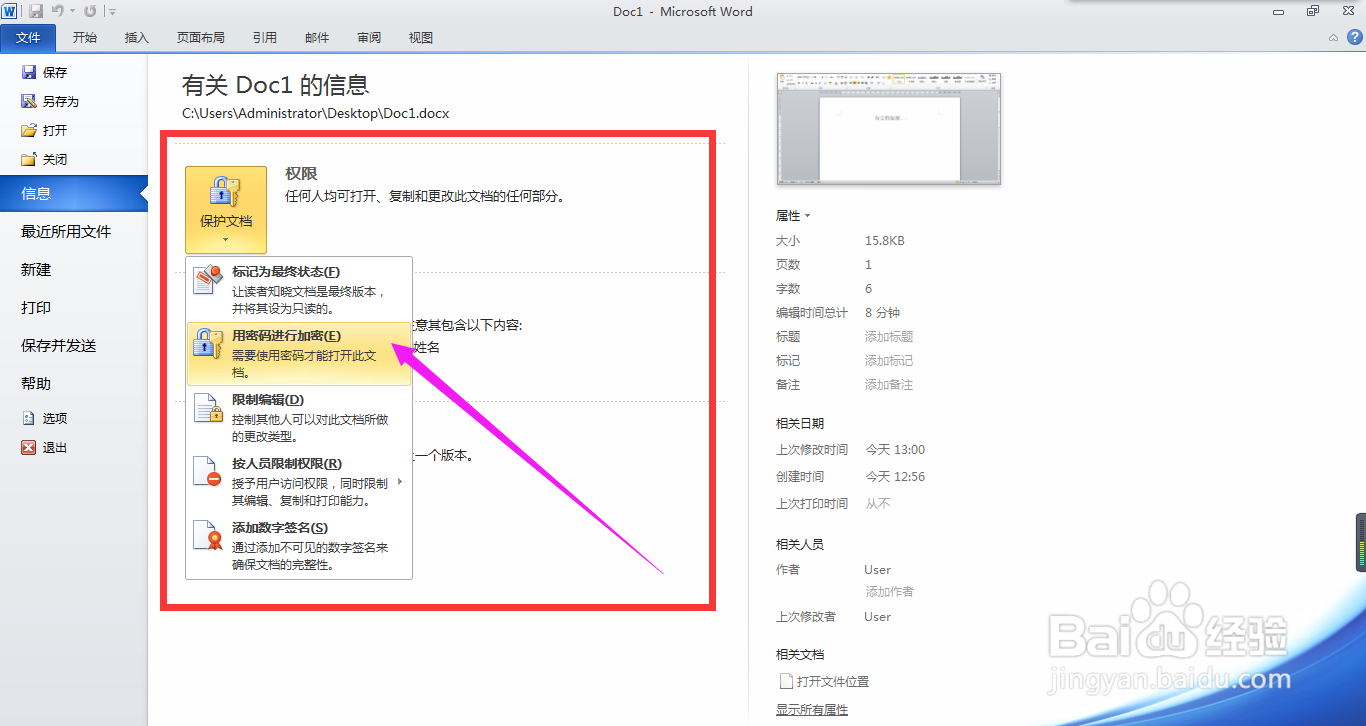Click the Undo icon in quick access toolbar
This screenshot has height=726, width=1366.
58,11
